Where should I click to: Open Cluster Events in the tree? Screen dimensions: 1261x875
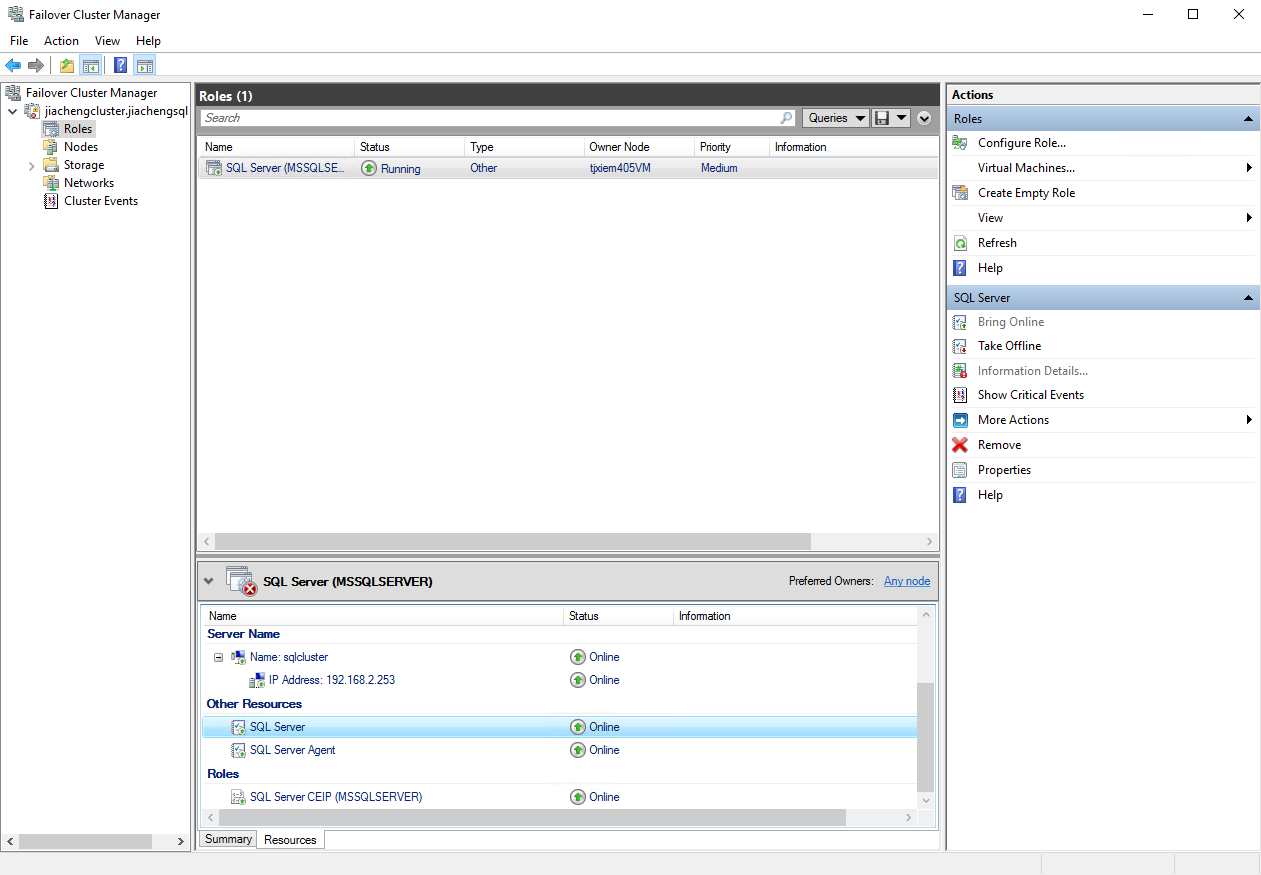tap(101, 201)
